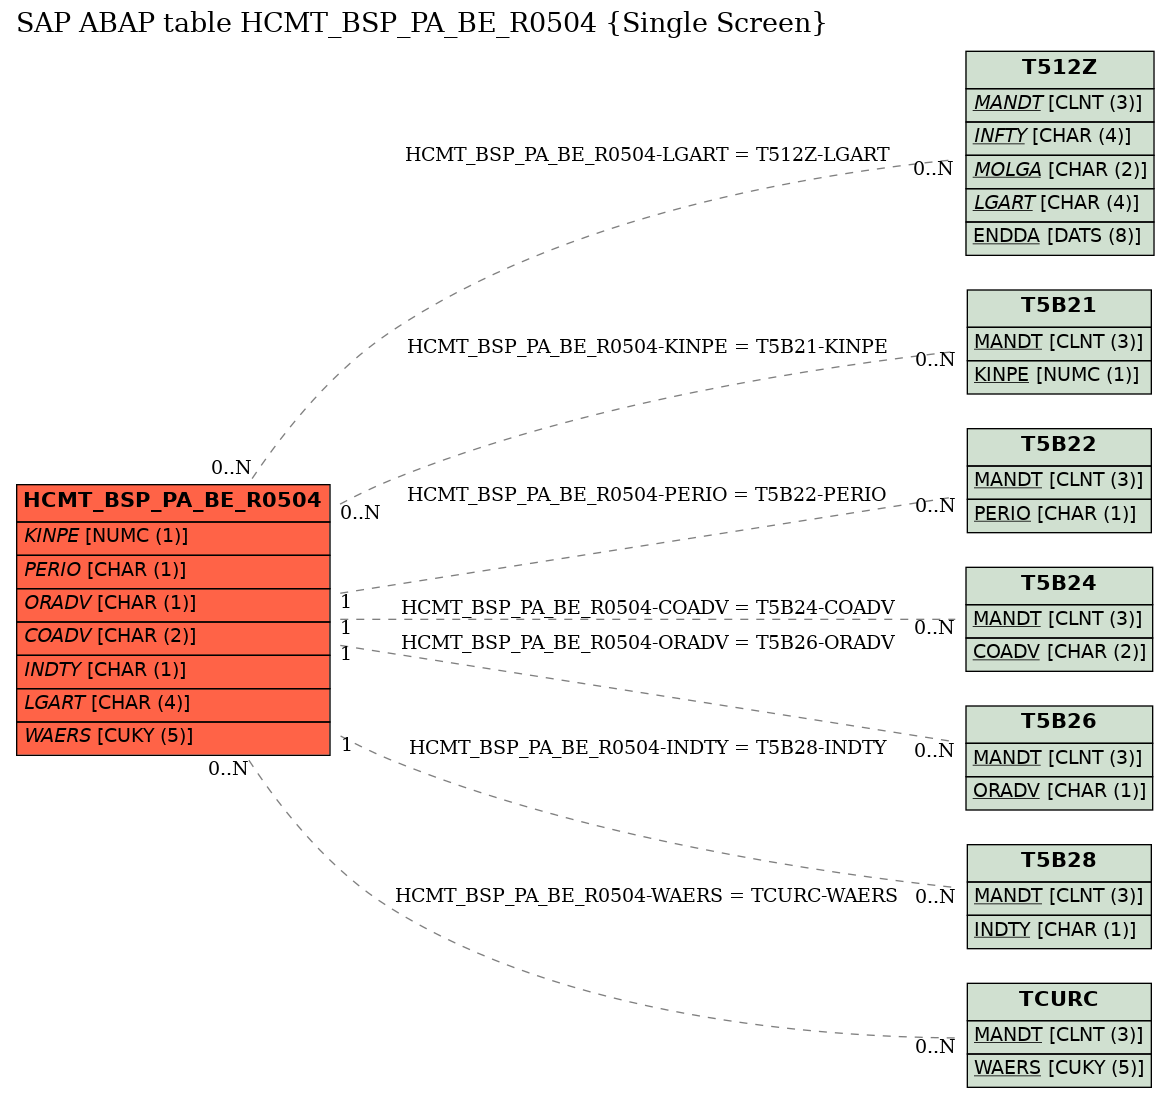This screenshot has width=1169, height=1098.
Task: Click MANDT field in TCURC table
Action: pyautogui.click(x=1059, y=1036)
